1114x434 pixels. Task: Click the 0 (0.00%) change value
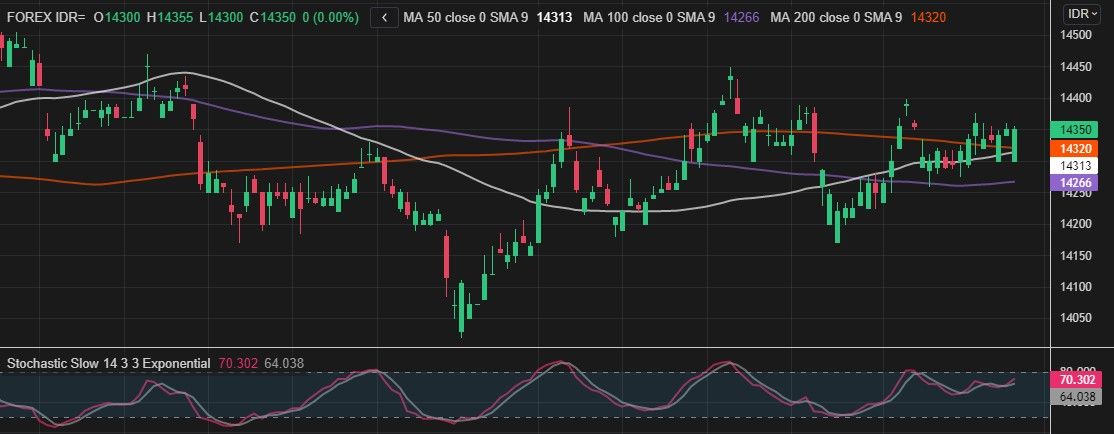click(x=330, y=18)
